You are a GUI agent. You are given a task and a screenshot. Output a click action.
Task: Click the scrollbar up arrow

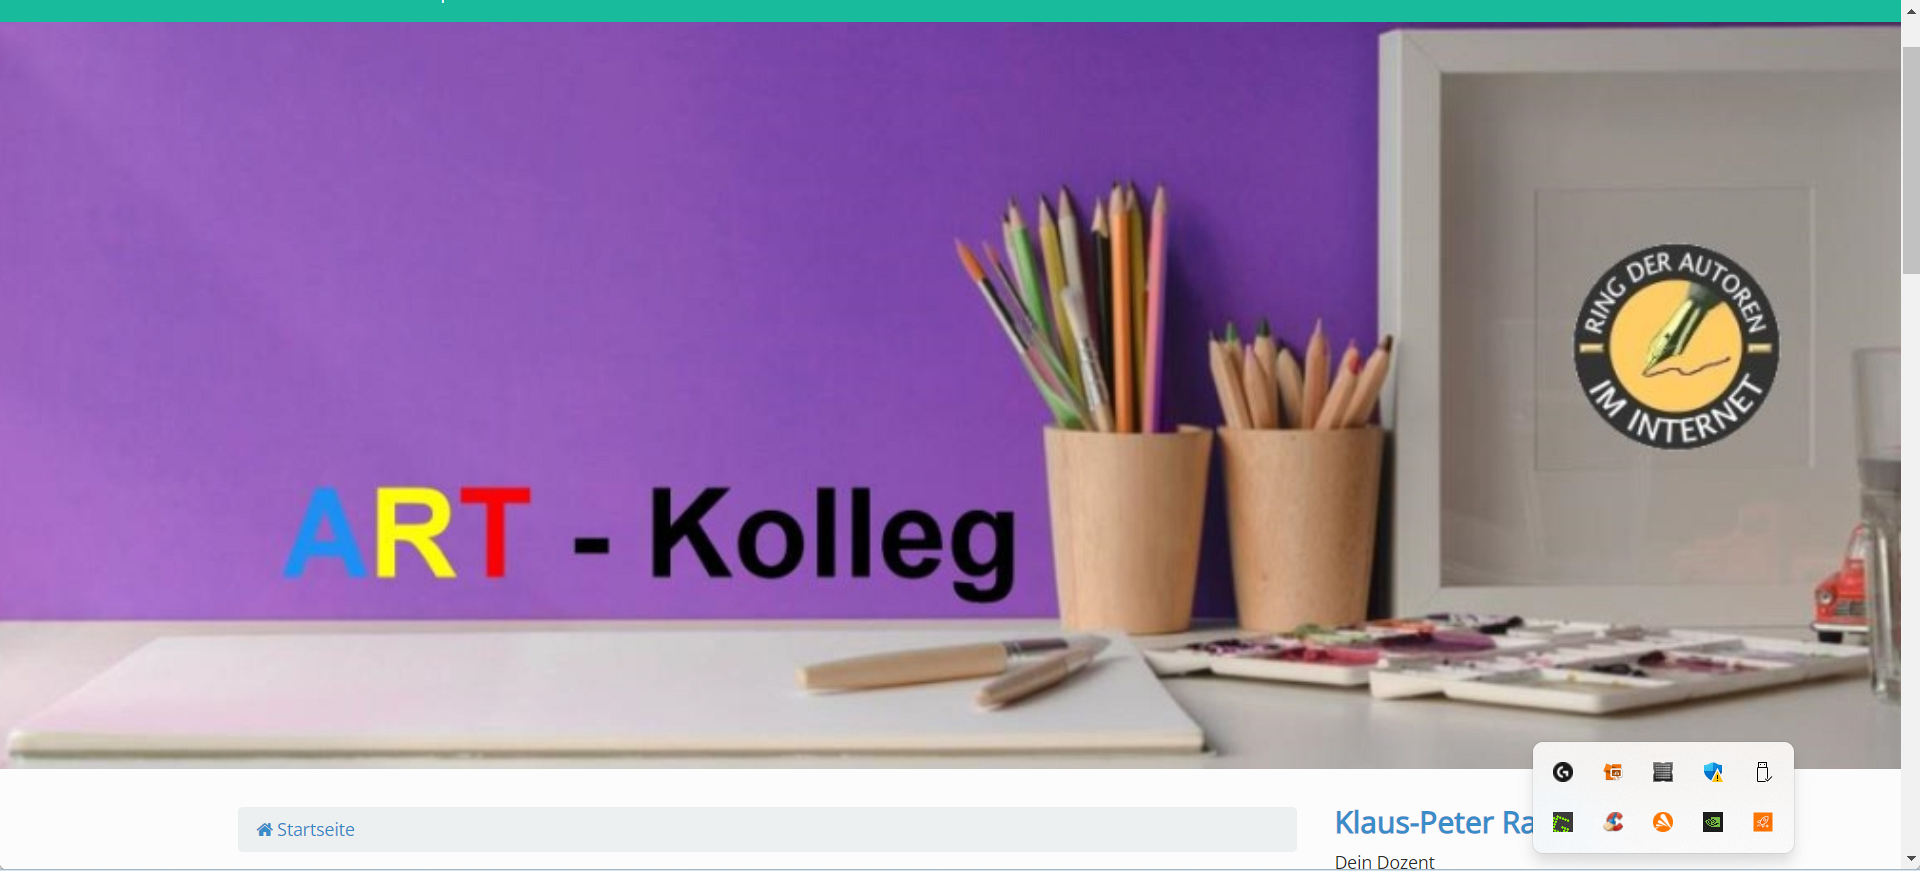click(1911, 11)
